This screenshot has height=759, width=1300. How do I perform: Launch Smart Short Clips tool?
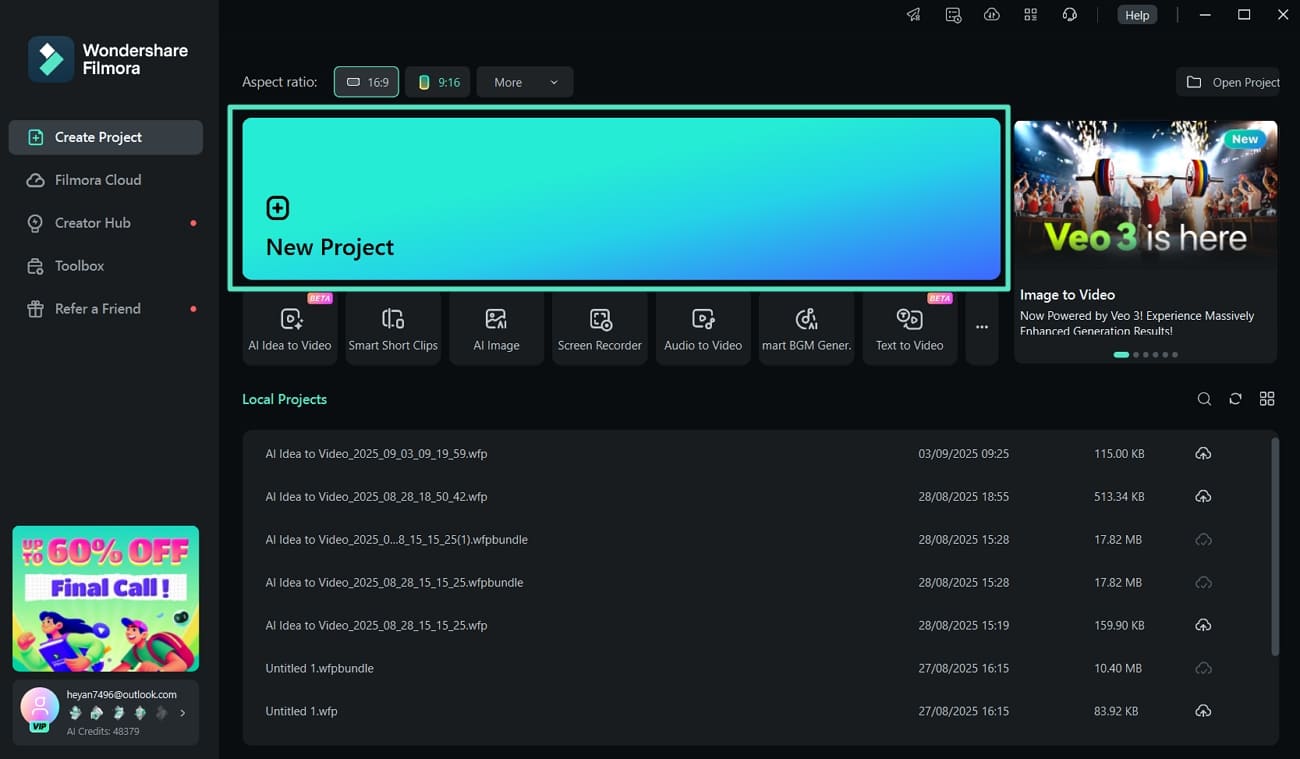tap(393, 329)
